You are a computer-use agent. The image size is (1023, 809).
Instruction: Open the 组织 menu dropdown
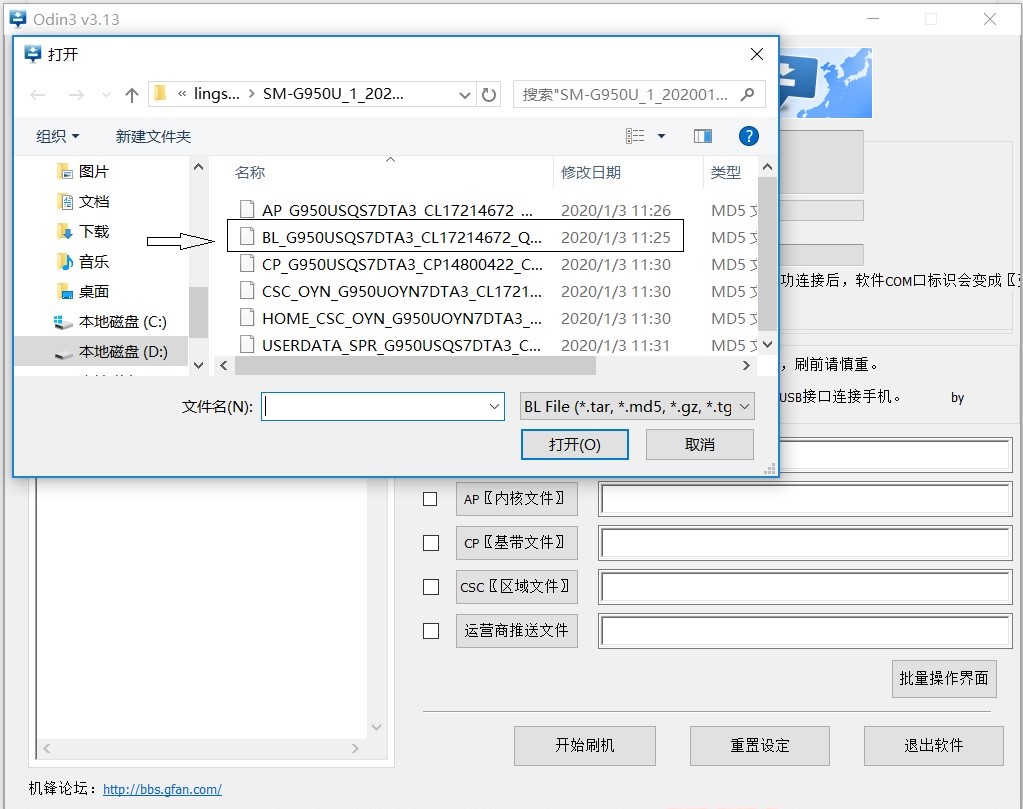point(57,136)
